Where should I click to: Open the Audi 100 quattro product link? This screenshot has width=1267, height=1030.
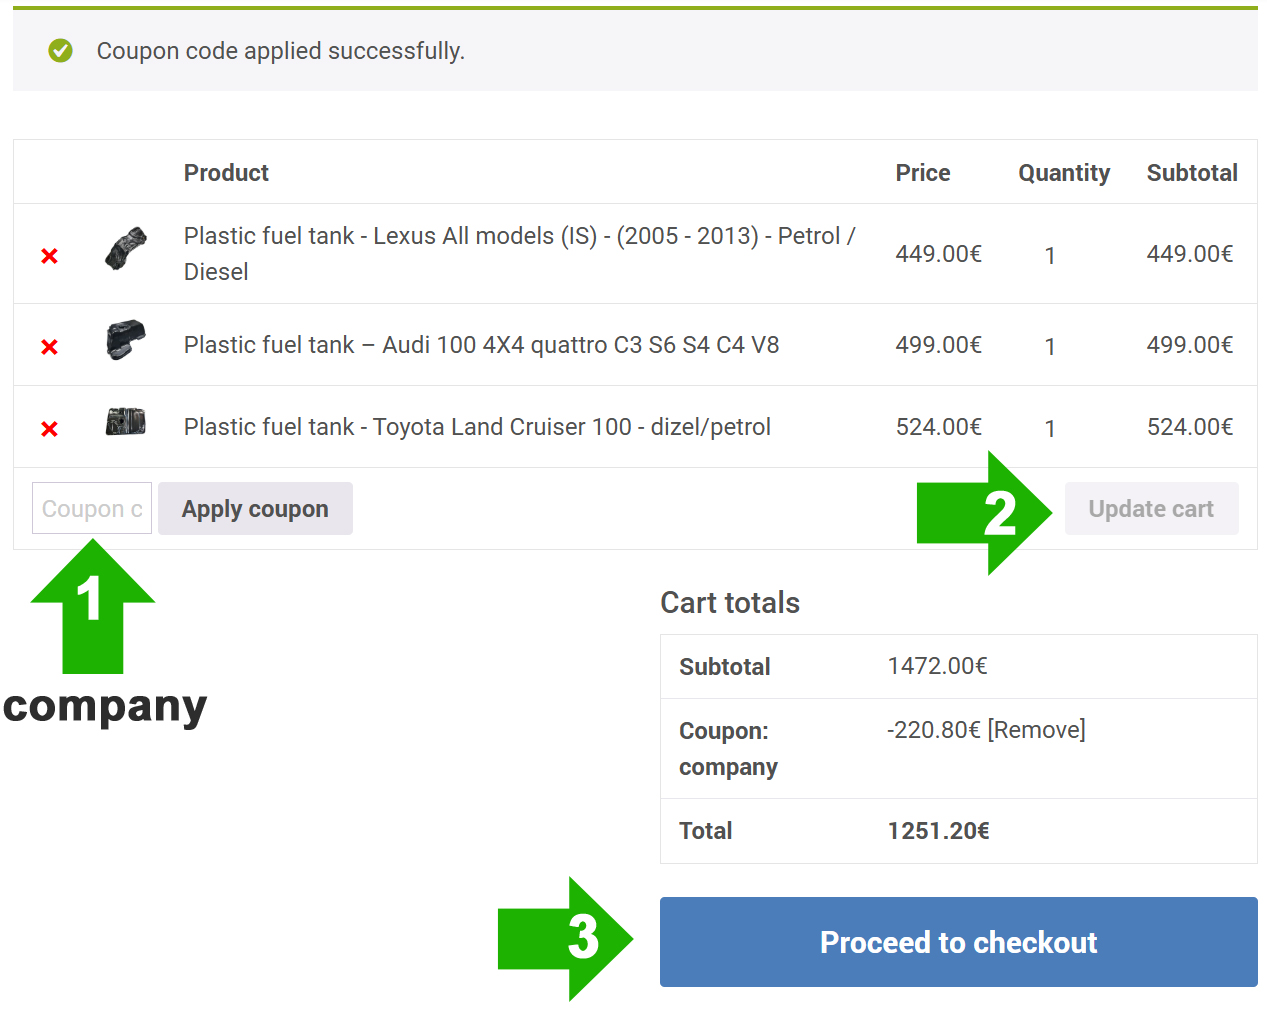tap(481, 345)
